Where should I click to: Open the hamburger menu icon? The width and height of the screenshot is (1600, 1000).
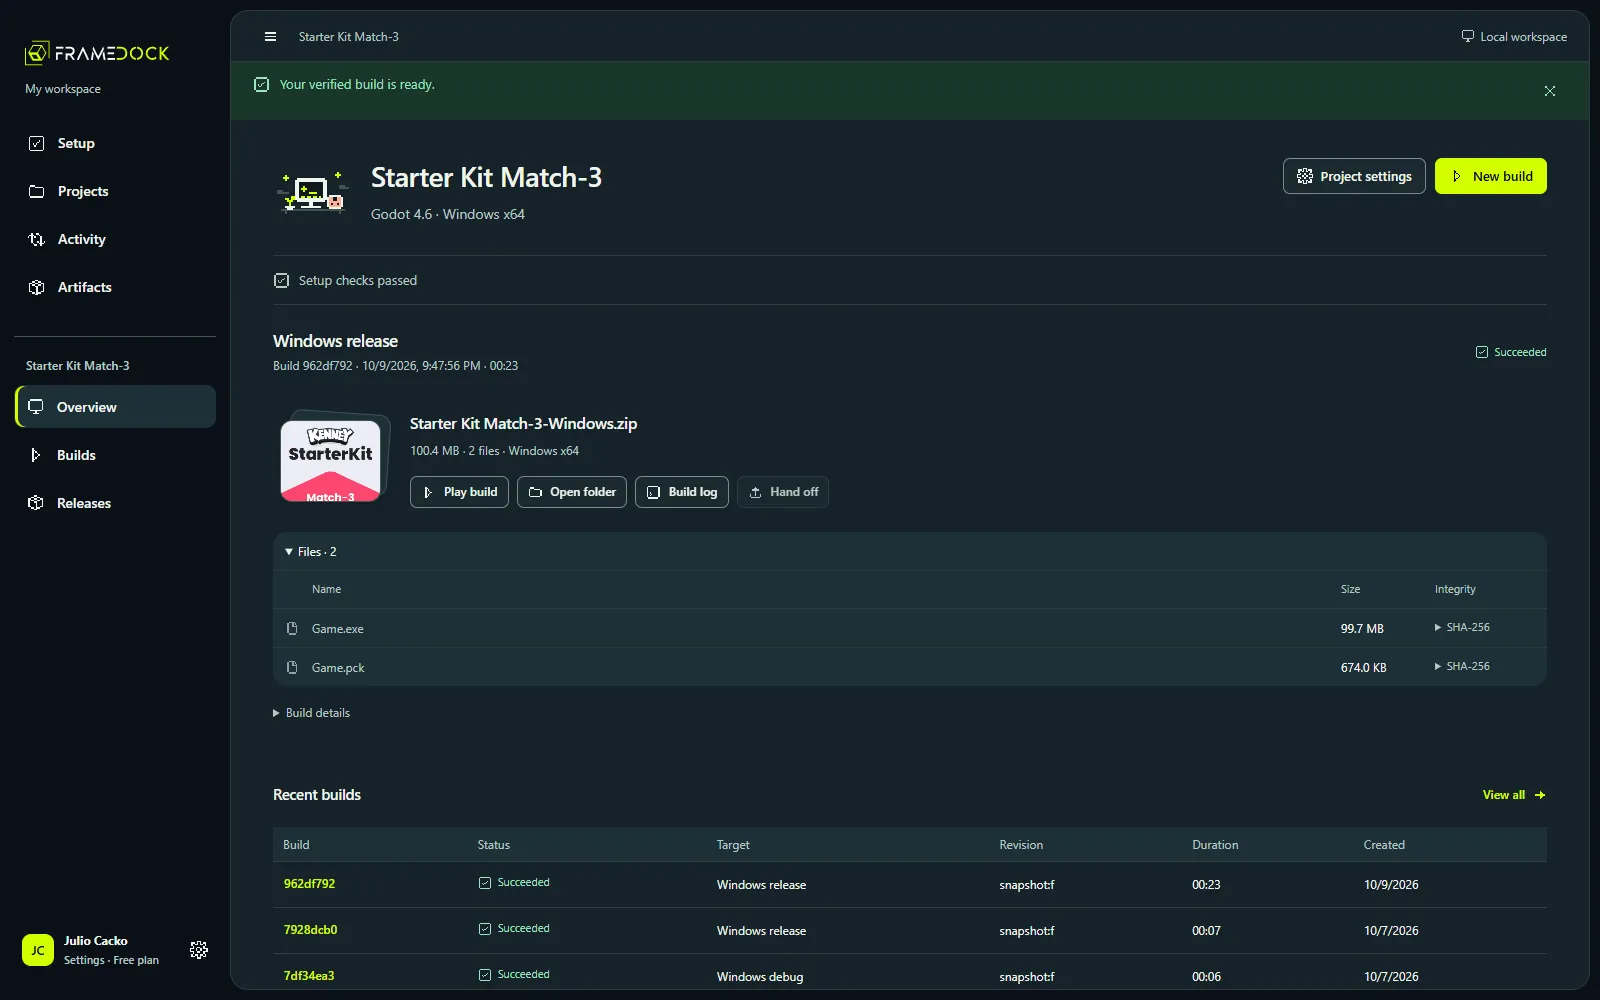[270, 37]
